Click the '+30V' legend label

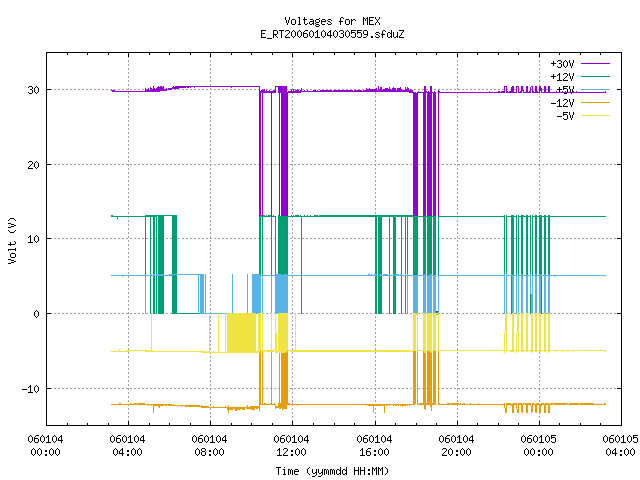(x=562, y=64)
